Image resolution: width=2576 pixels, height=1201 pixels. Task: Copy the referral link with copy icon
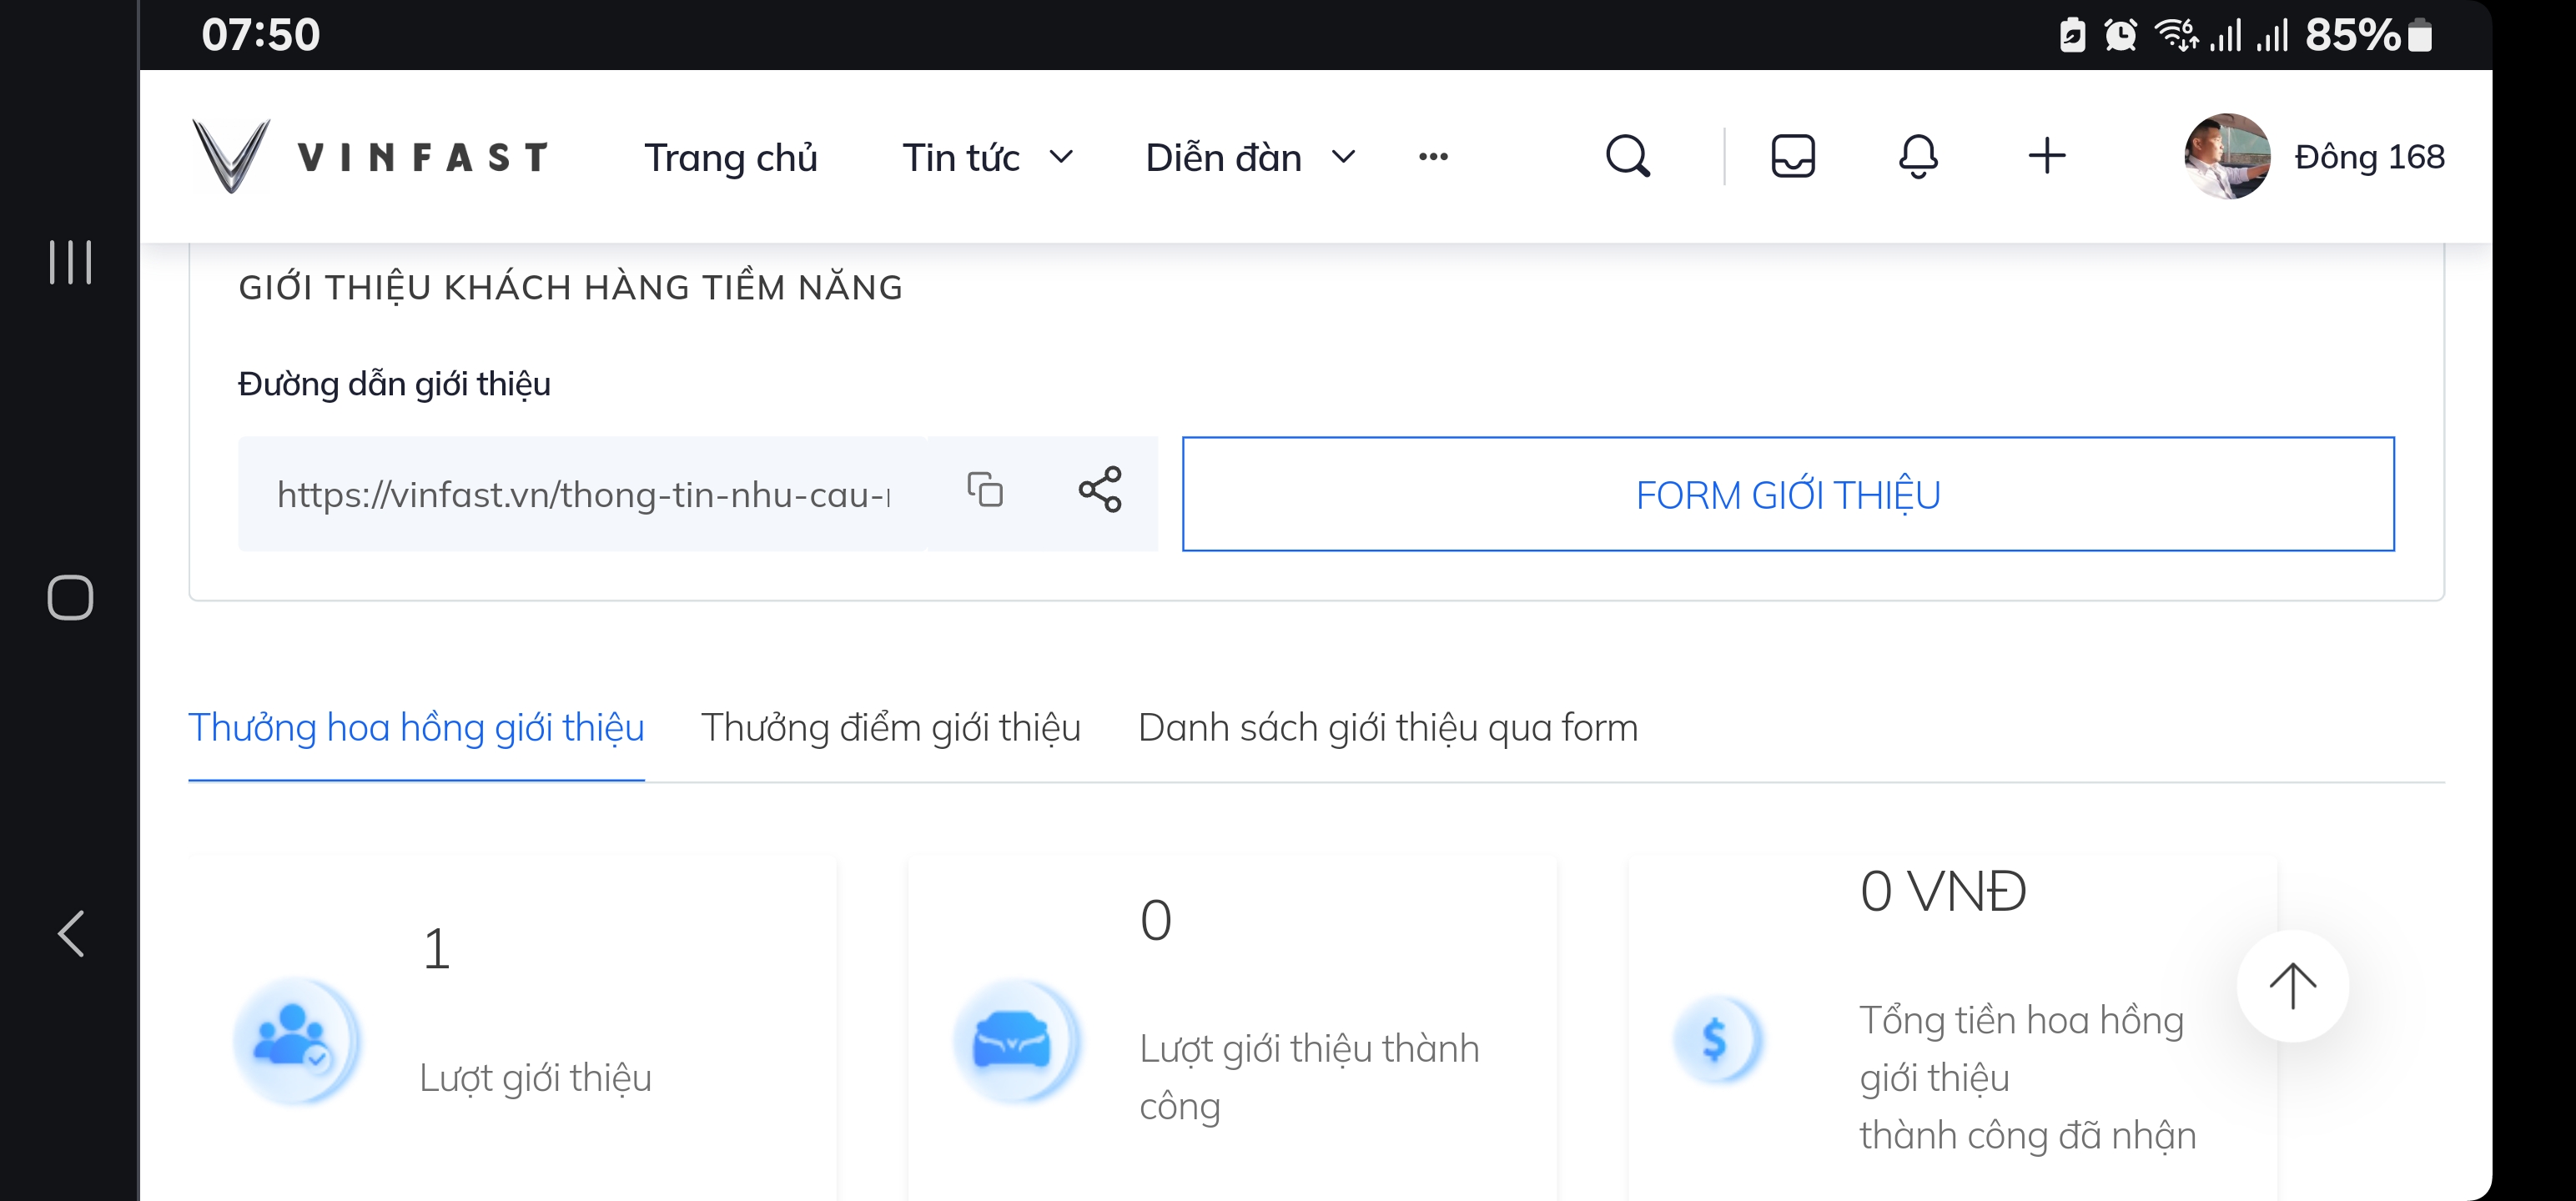tap(985, 490)
